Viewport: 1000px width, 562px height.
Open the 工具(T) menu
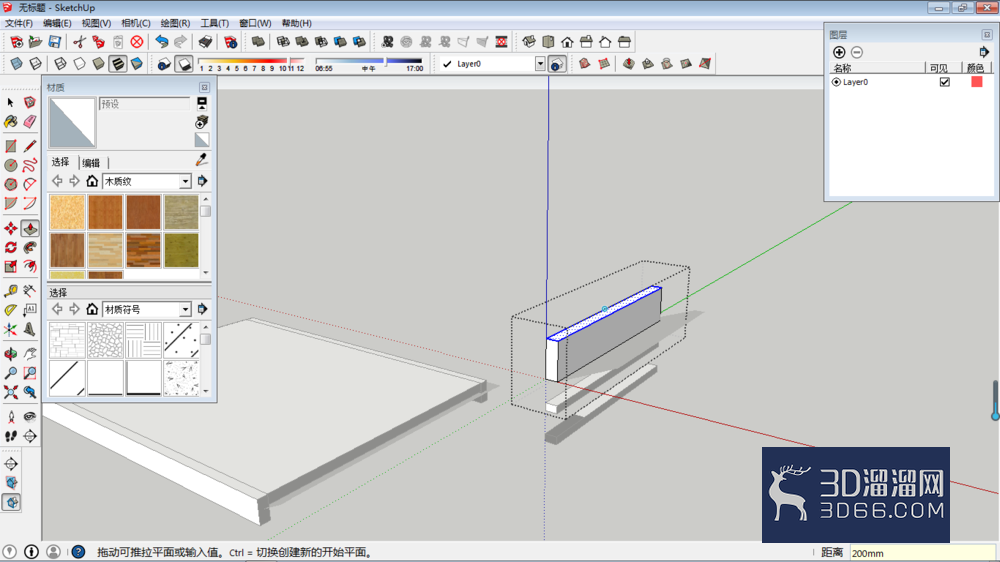click(214, 23)
